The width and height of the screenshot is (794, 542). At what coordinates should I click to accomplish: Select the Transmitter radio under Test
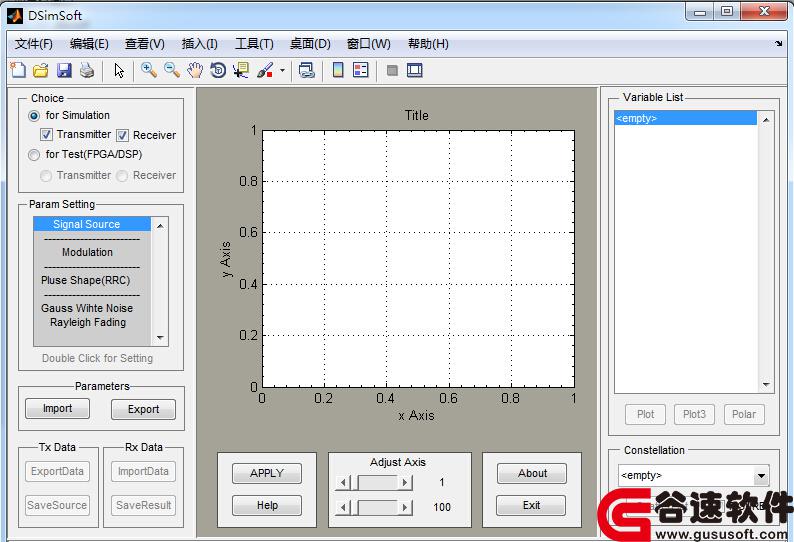pos(46,176)
